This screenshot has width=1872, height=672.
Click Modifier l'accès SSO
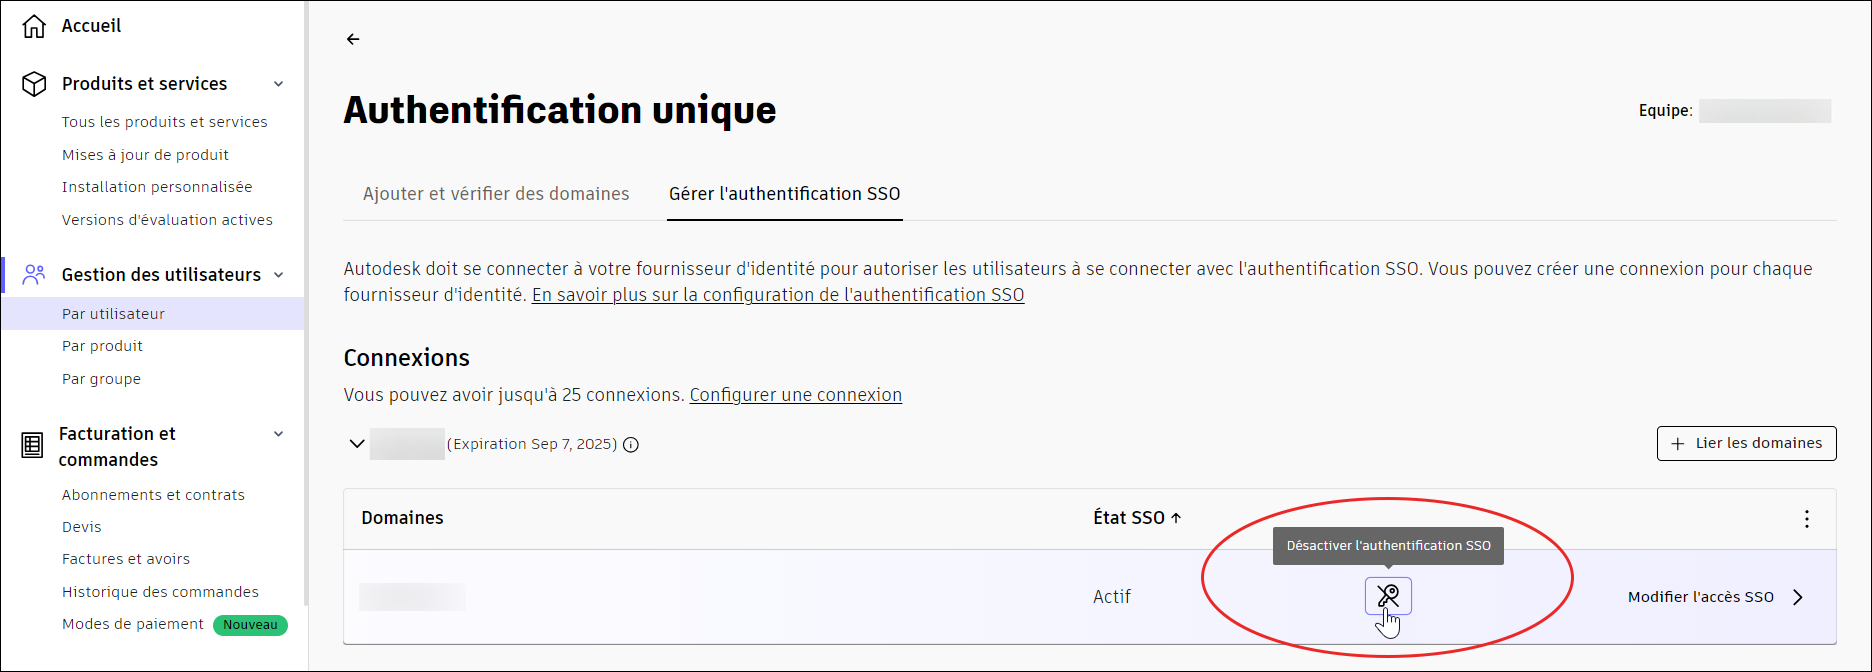1716,597
